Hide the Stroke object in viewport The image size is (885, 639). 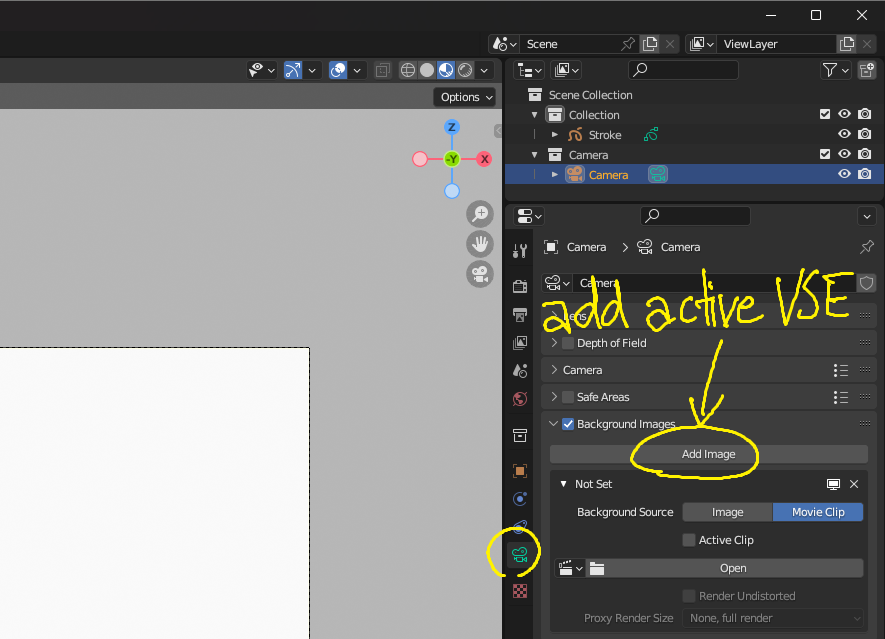(x=844, y=134)
